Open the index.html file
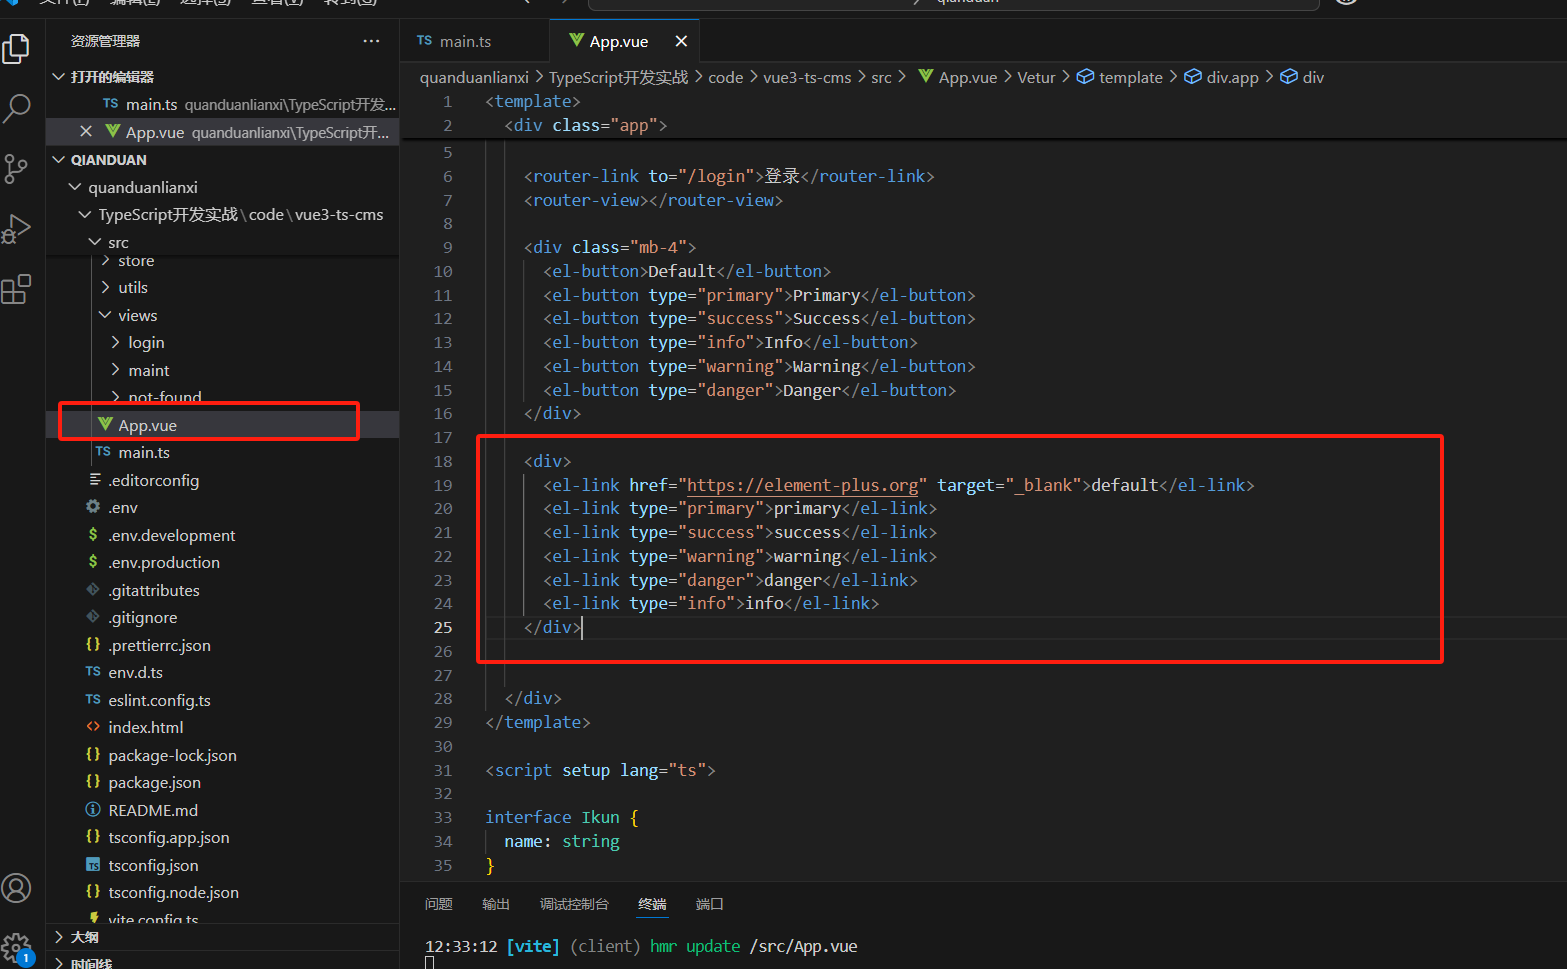 [x=222, y=727]
